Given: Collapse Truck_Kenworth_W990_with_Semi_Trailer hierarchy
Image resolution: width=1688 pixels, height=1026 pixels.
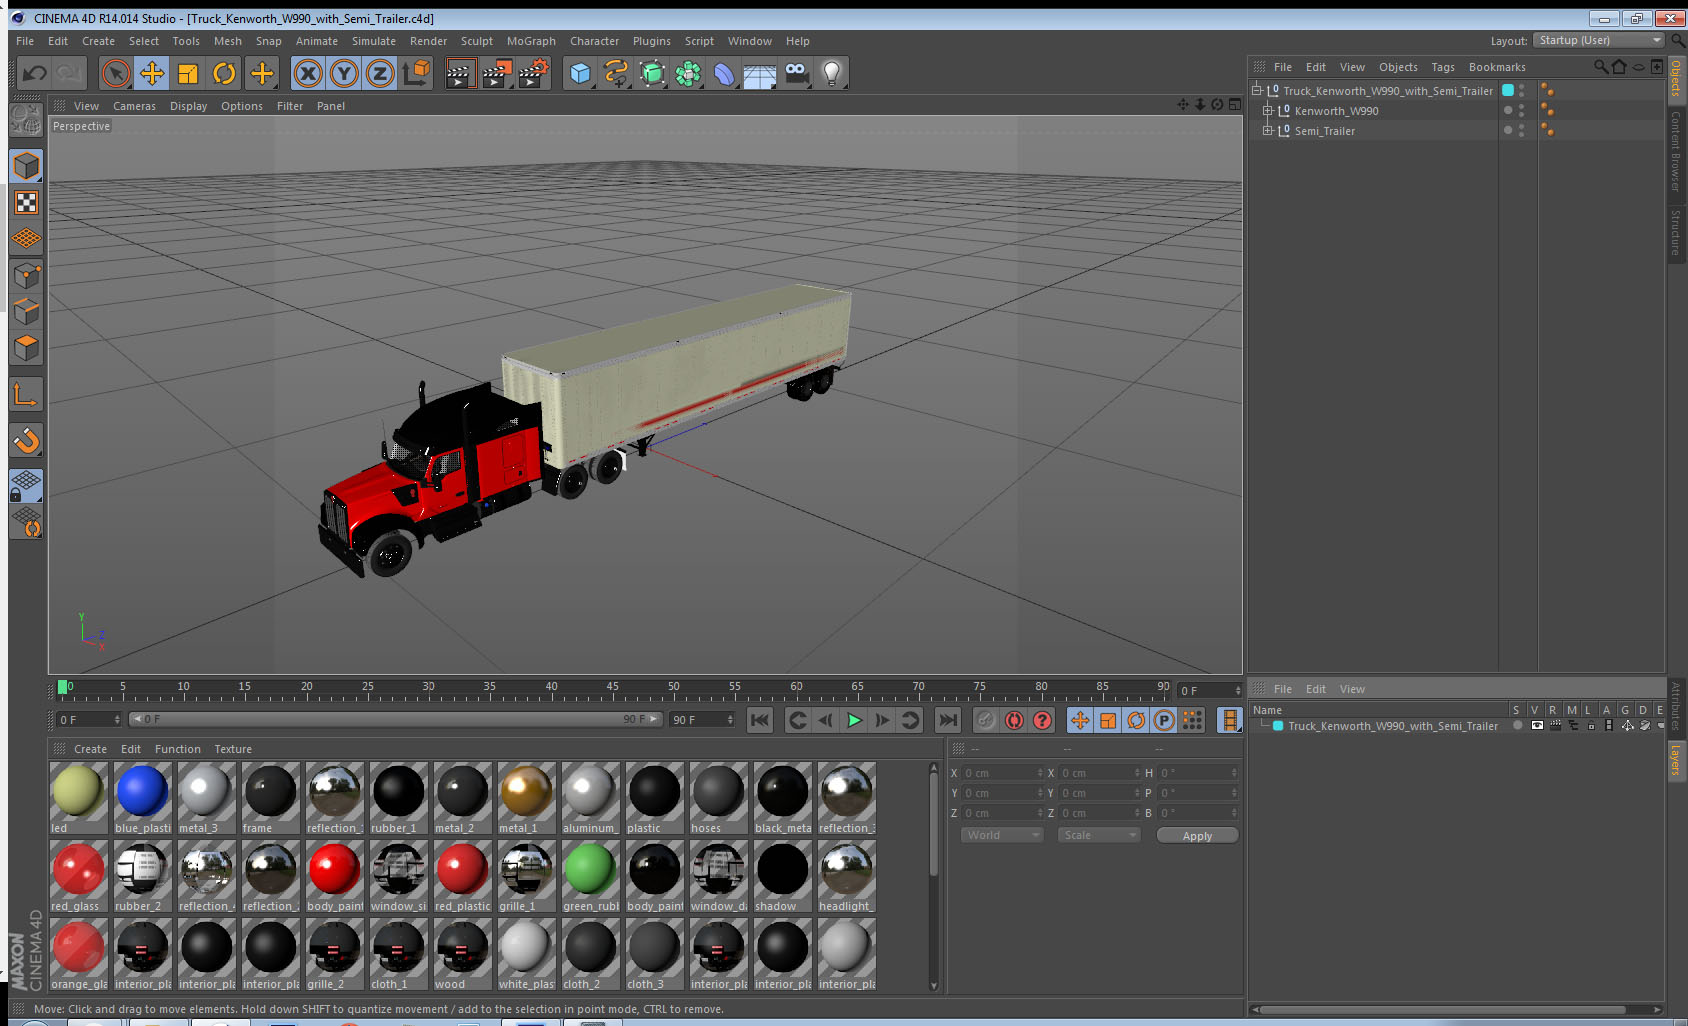Looking at the screenshot, I should pyautogui.click(x=1257, y=90).
